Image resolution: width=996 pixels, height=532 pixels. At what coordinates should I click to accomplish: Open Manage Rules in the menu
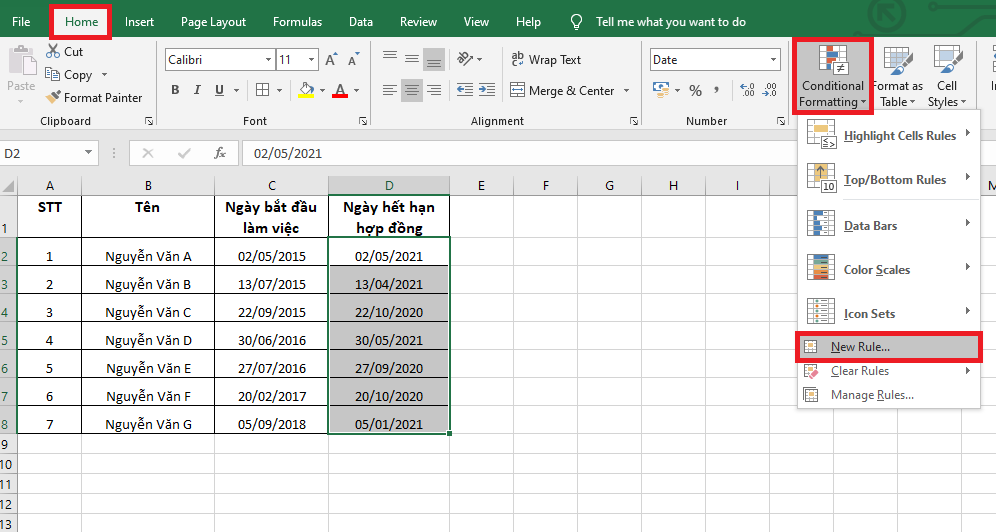point(871,395)
